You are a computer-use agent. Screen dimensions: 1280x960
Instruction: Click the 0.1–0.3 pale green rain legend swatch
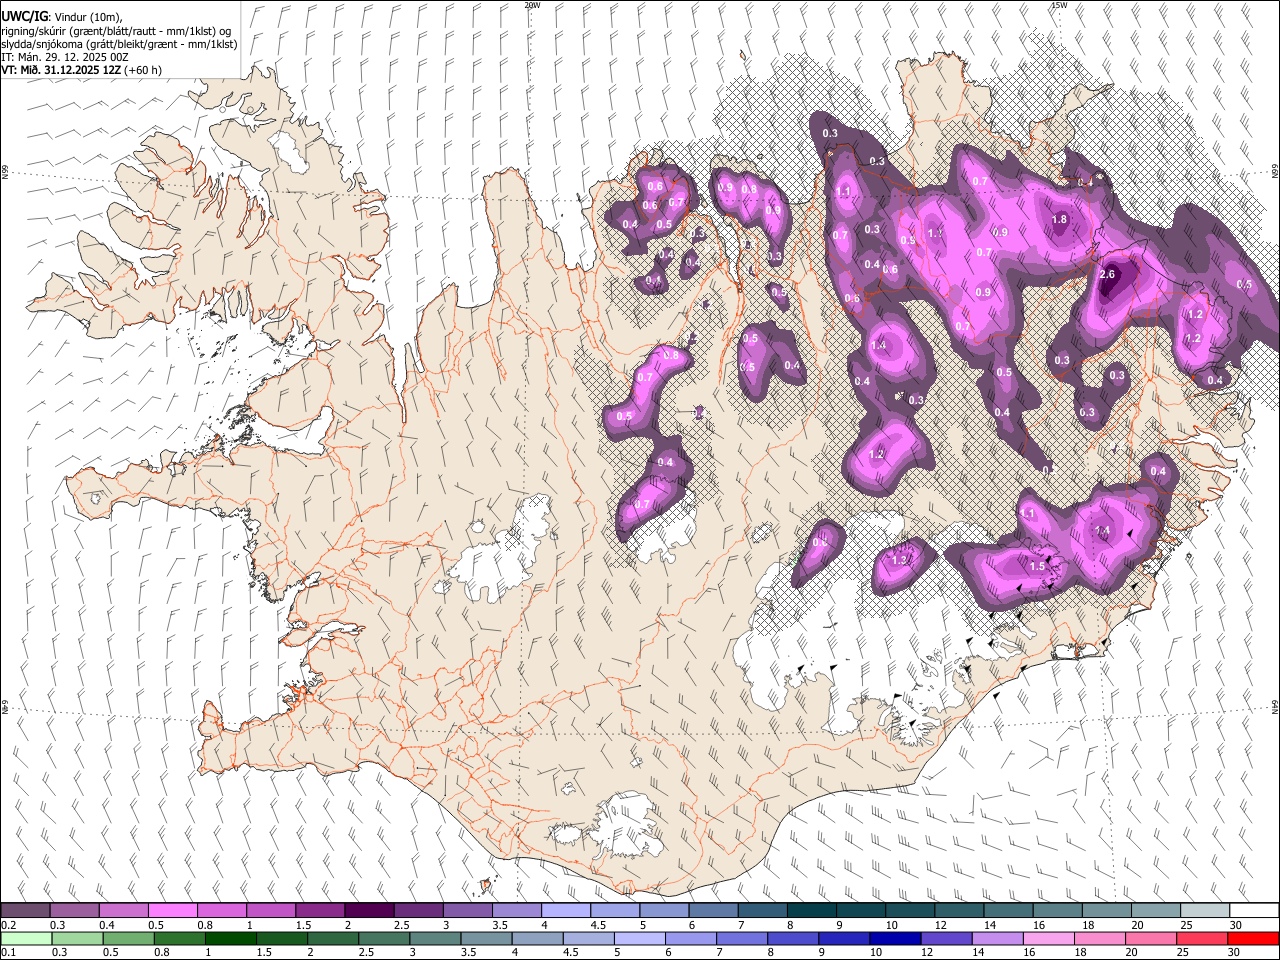tap(25, 938)
